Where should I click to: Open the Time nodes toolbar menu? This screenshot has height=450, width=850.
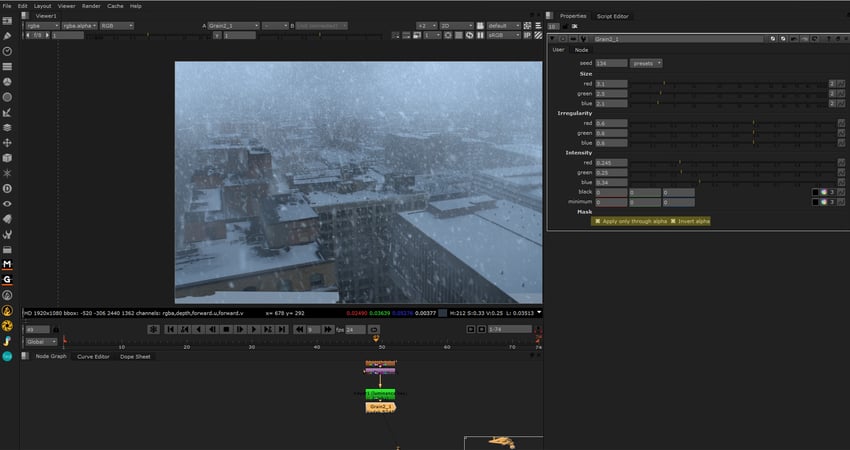click(7, 51)
